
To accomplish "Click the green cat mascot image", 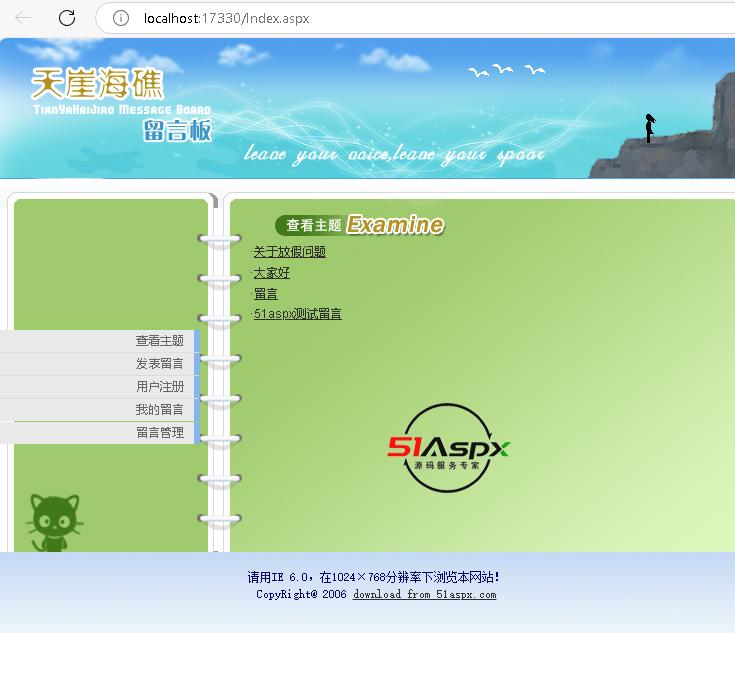I will pos(55,523).
